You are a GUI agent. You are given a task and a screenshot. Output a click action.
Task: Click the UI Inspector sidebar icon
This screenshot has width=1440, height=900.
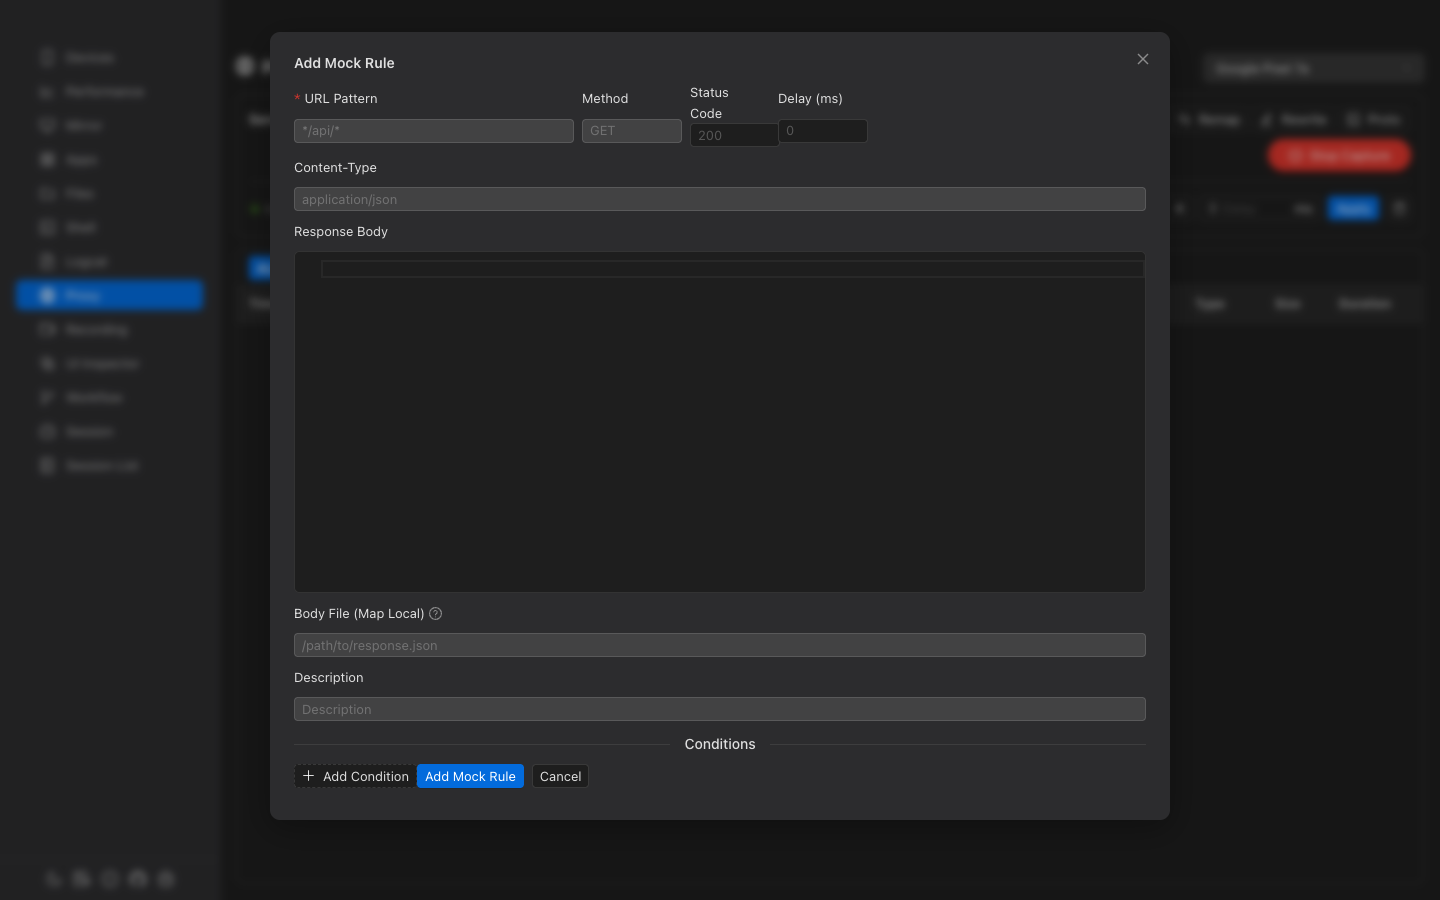tap(47, 363)
